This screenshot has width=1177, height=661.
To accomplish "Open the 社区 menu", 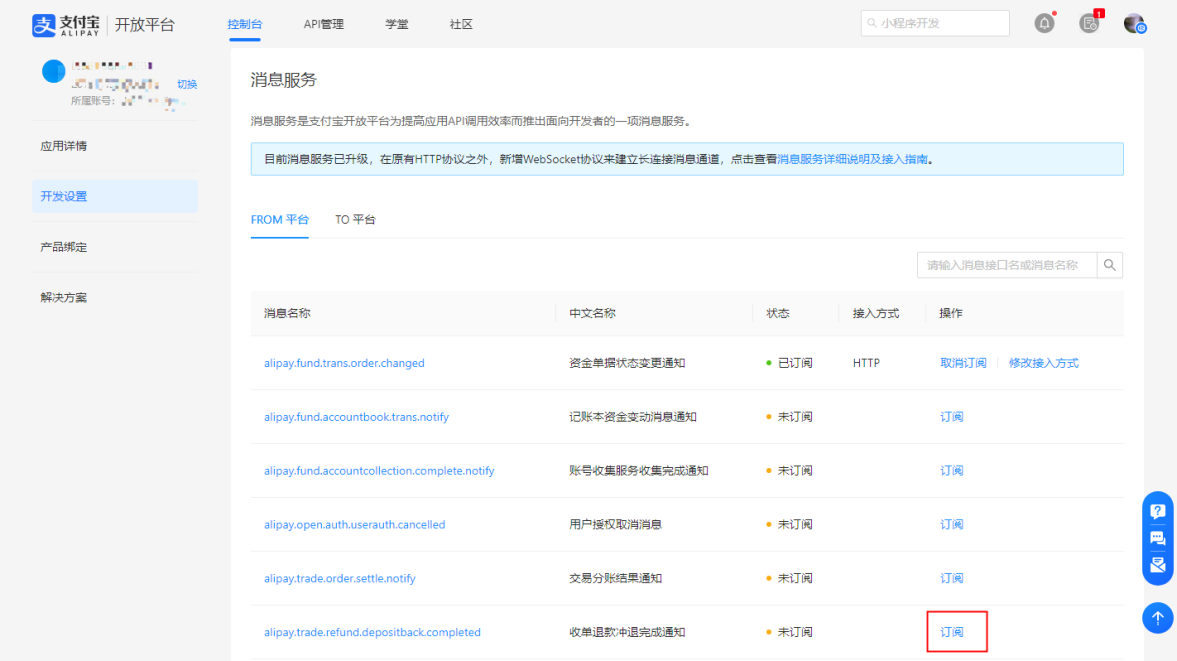I will tap(461, 24).
